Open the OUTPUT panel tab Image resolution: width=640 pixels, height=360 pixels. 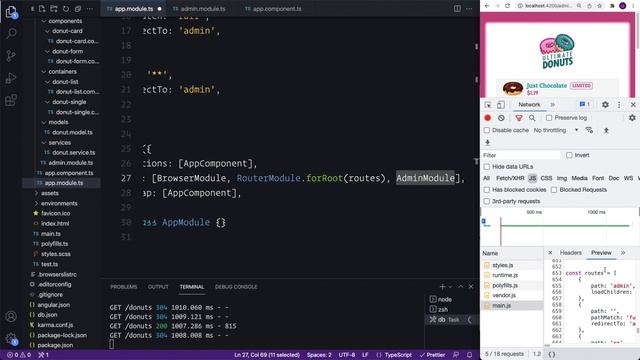(x=158, y=287)
